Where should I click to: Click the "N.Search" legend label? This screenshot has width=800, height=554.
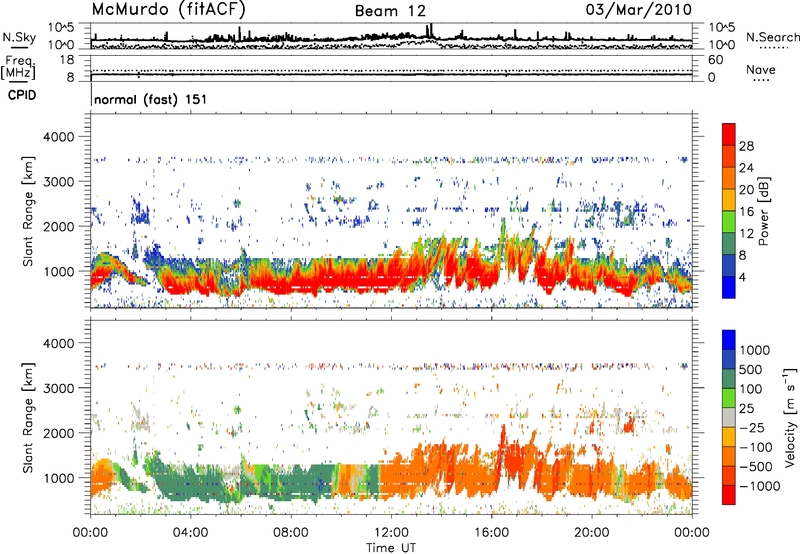click(773, 37)
